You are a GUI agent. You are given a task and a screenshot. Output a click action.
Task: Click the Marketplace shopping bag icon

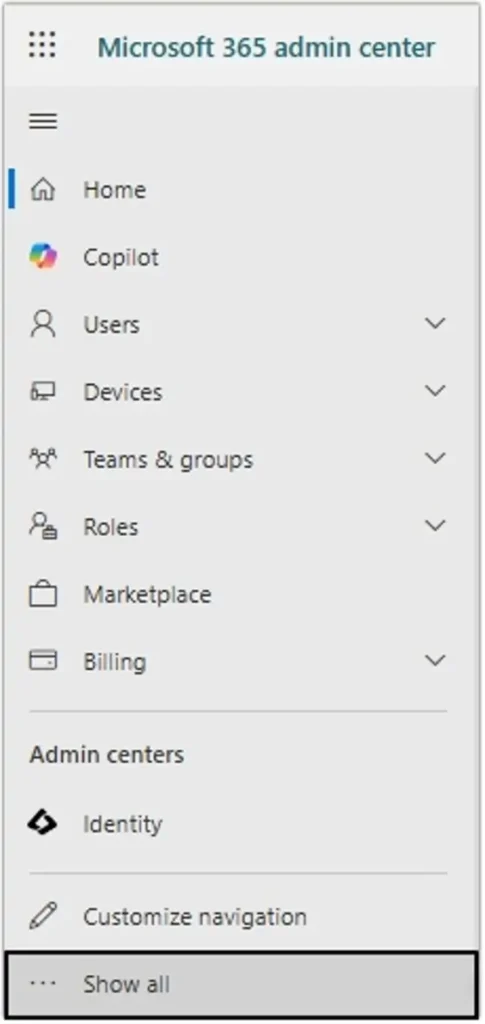[43, 594]
